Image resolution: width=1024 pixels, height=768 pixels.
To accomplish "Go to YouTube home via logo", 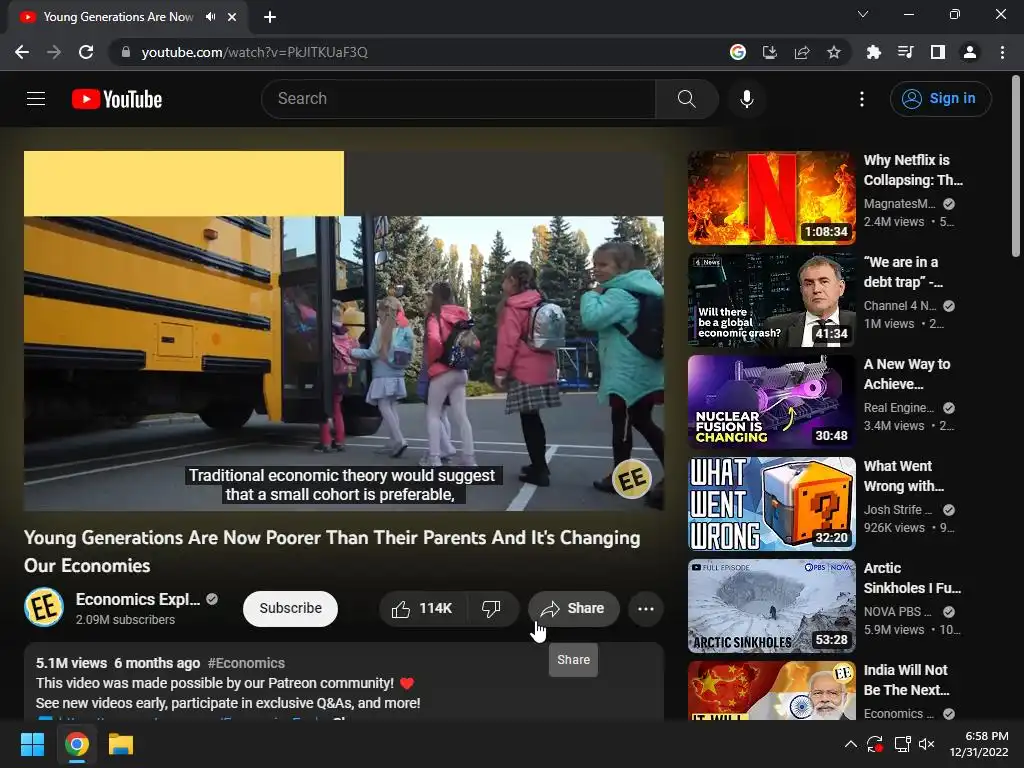I will point(117,99).
